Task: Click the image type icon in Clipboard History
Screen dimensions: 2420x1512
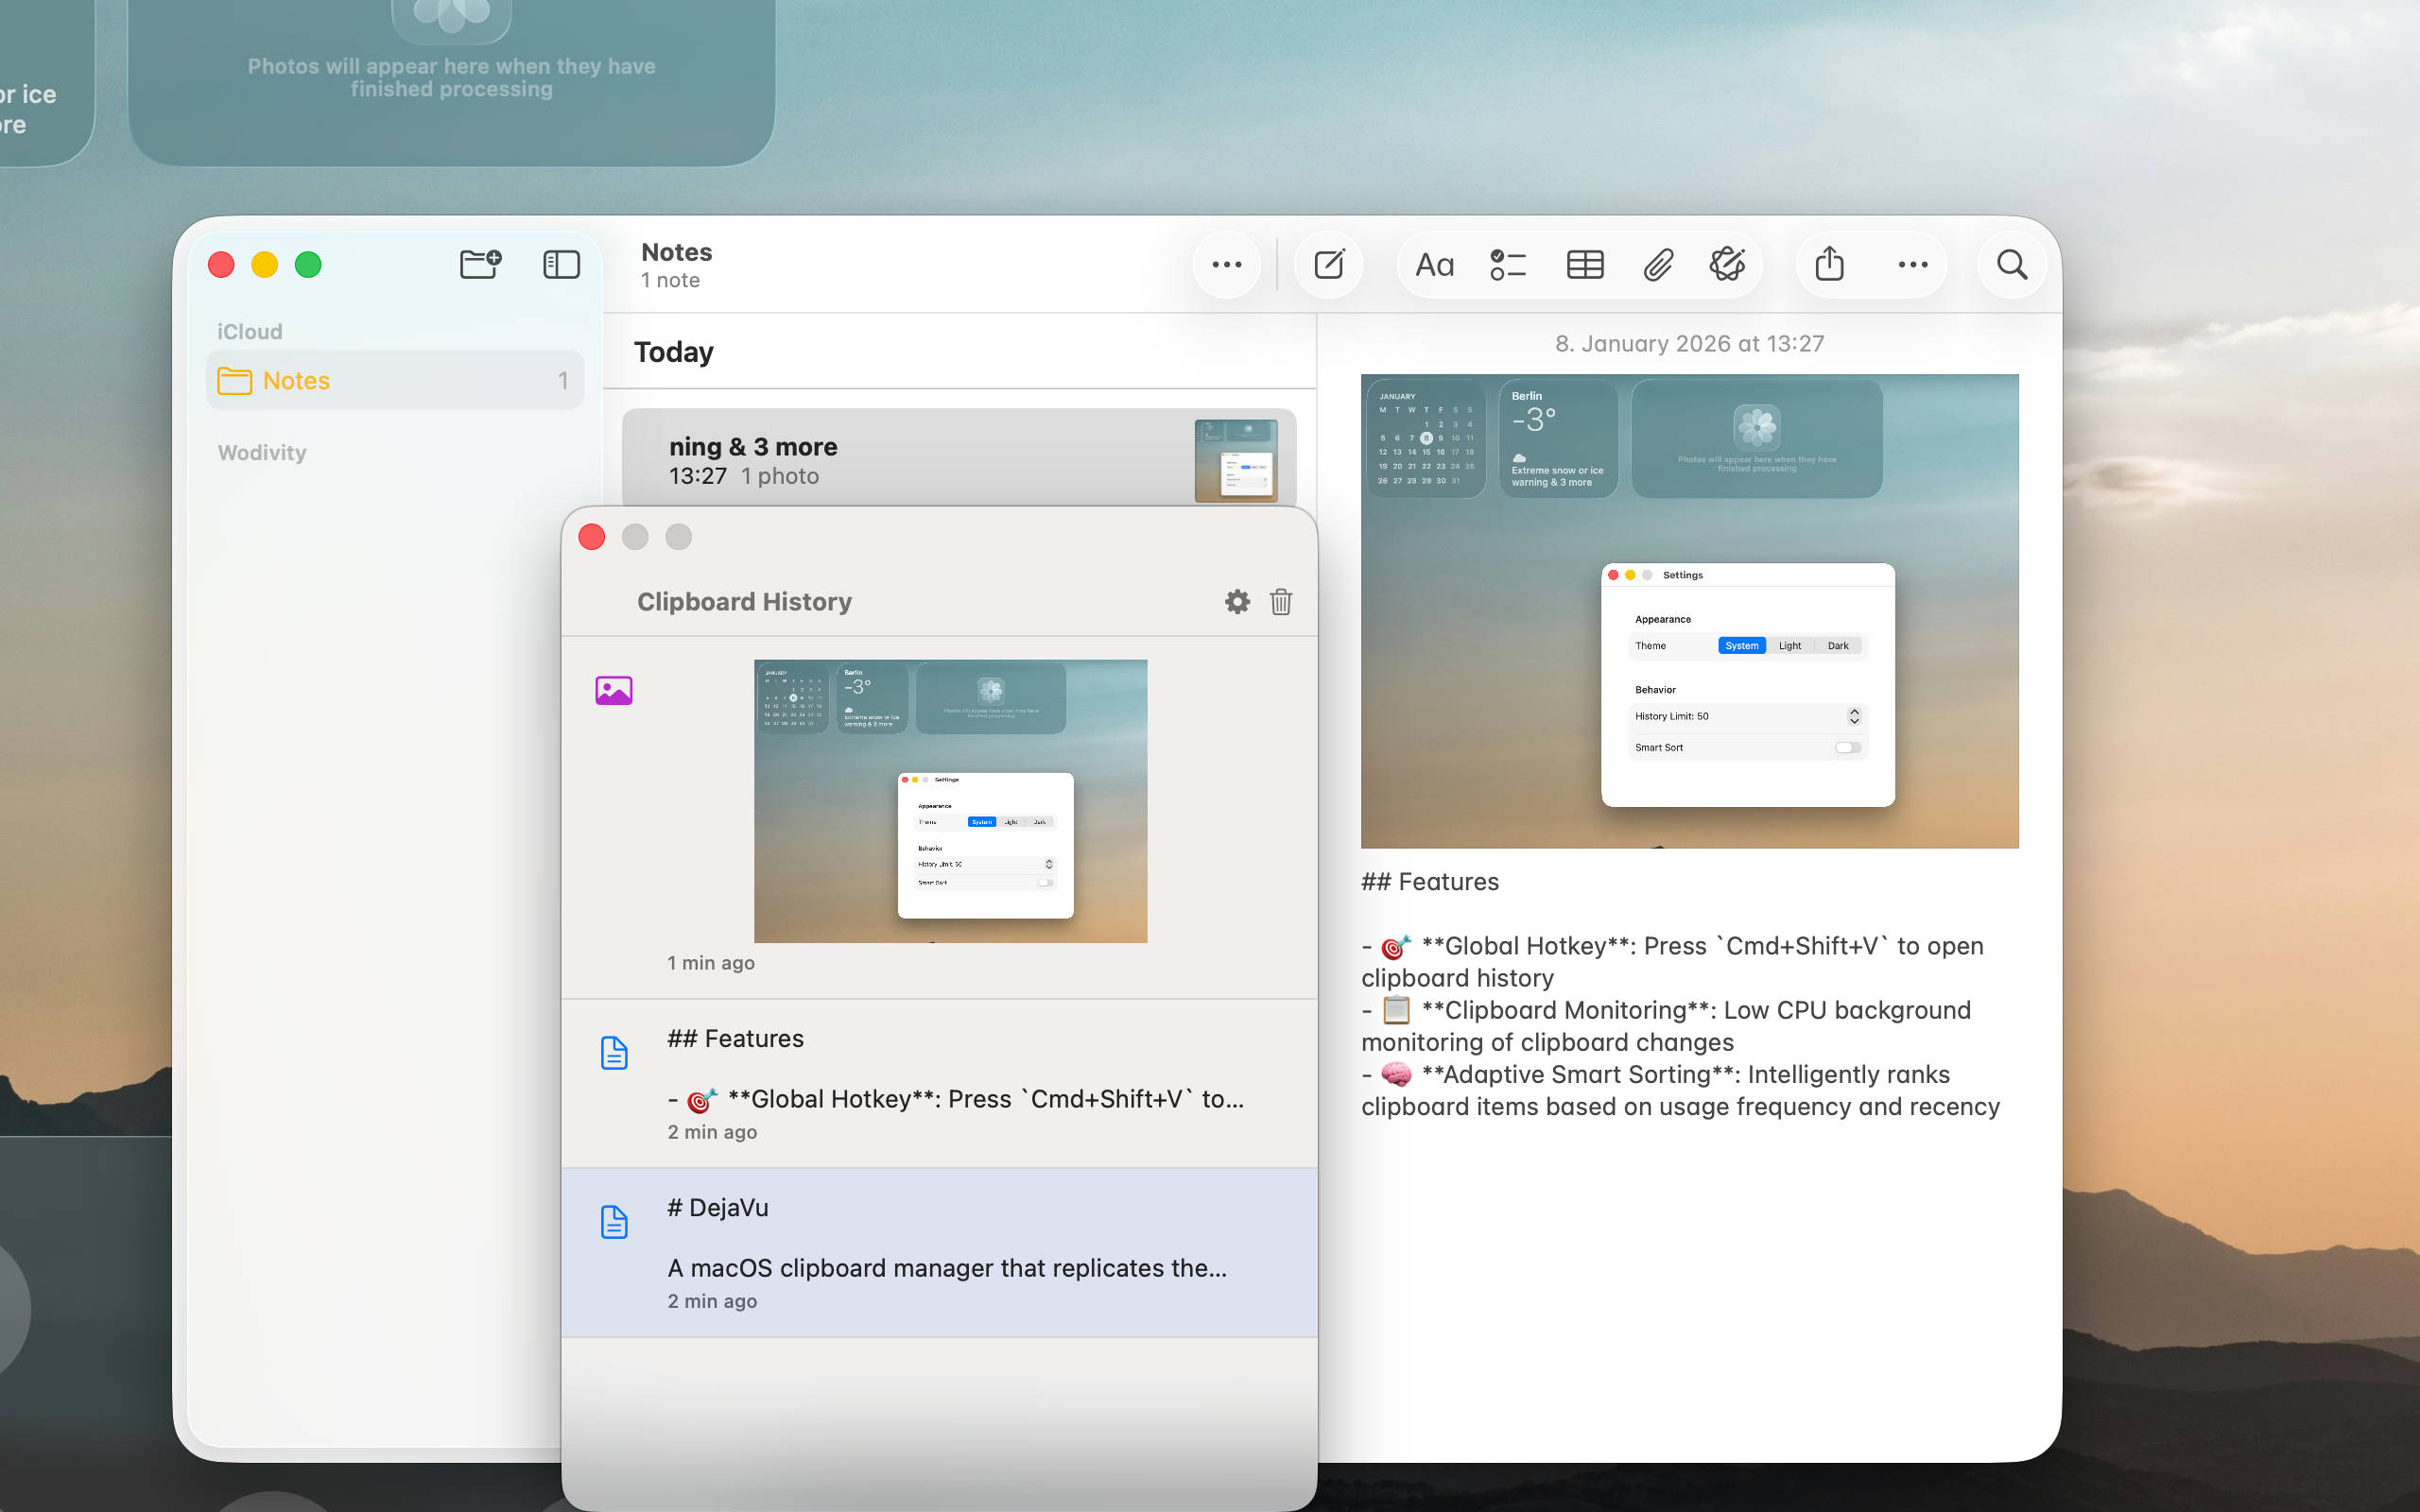Action: [x=614, y=690]
